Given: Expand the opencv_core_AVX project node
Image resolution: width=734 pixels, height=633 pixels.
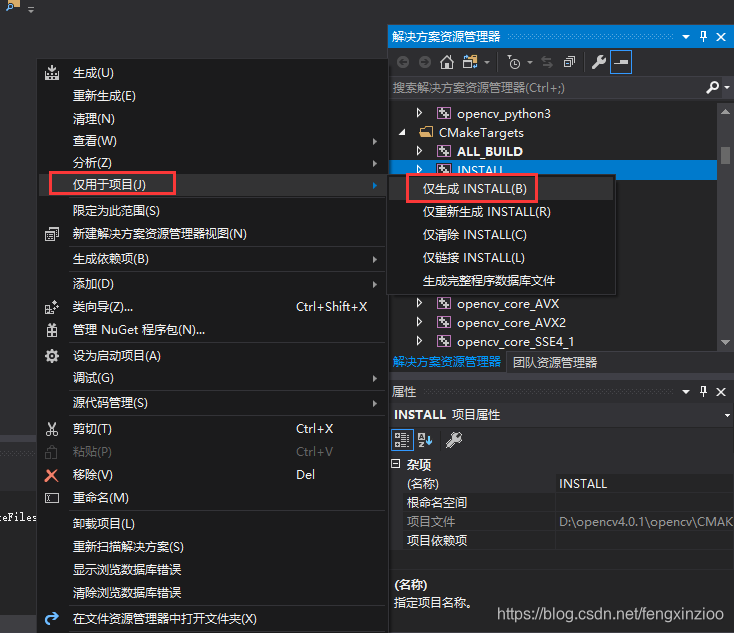Looking at the screenshot, I should click(419, 303).
